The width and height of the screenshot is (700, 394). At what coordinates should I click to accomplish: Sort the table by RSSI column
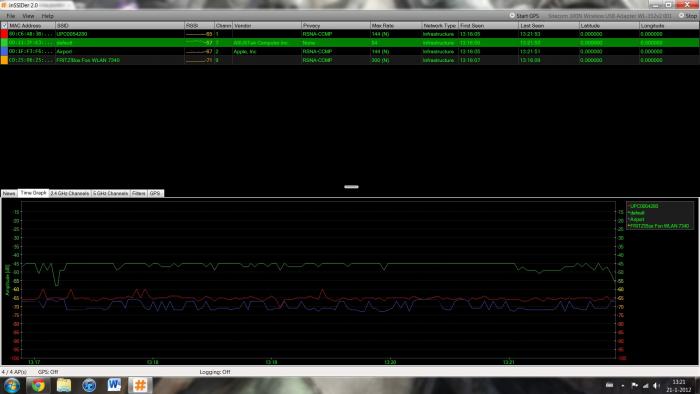pos(199,26)
